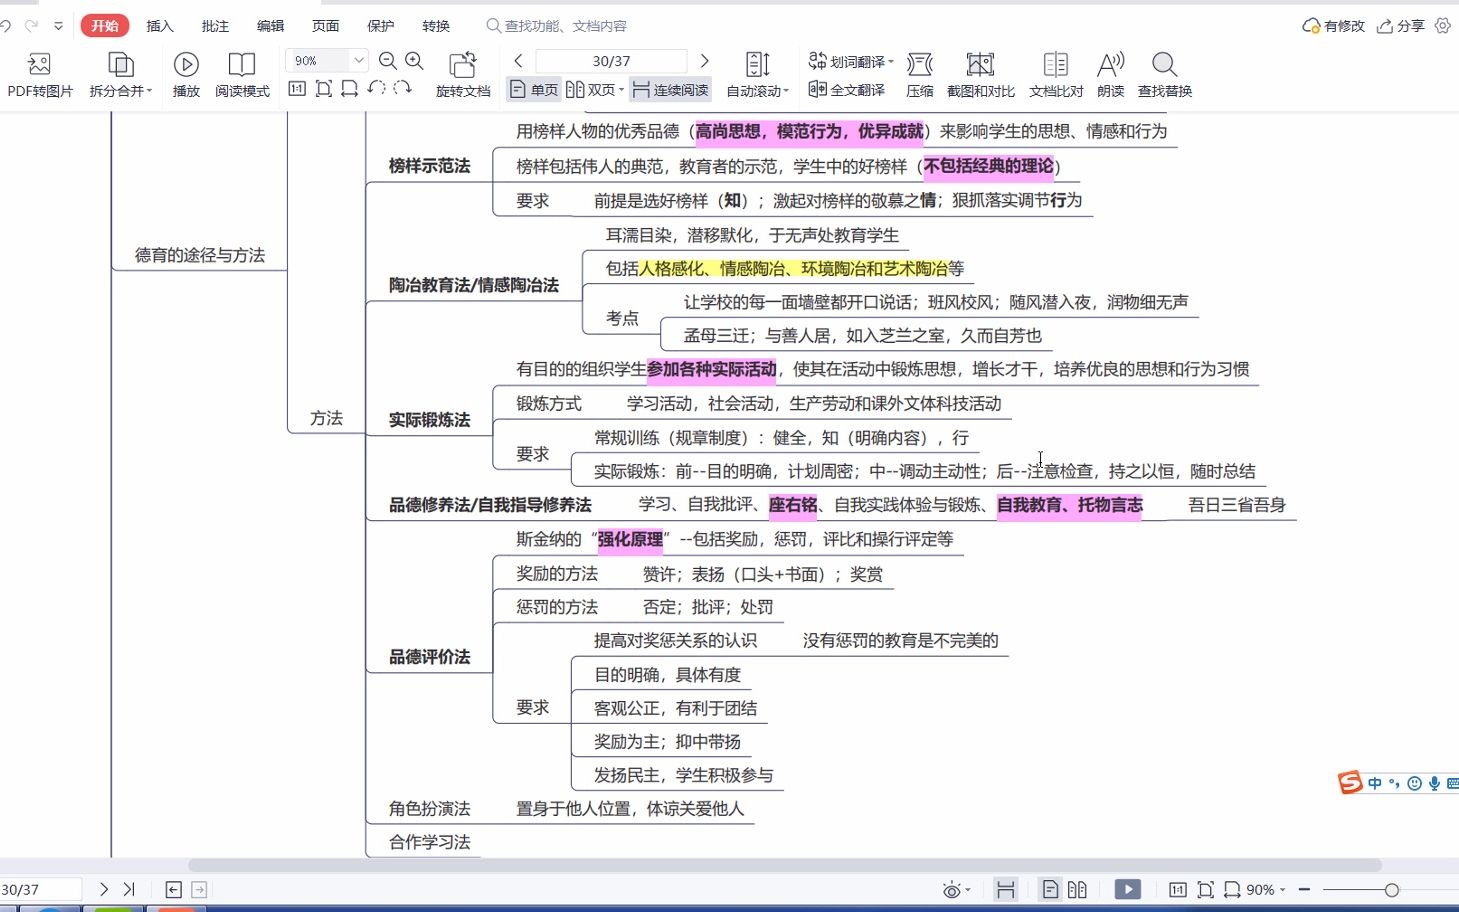Go to next page in status bar
1459x912 pixels.
click(104, 889)
